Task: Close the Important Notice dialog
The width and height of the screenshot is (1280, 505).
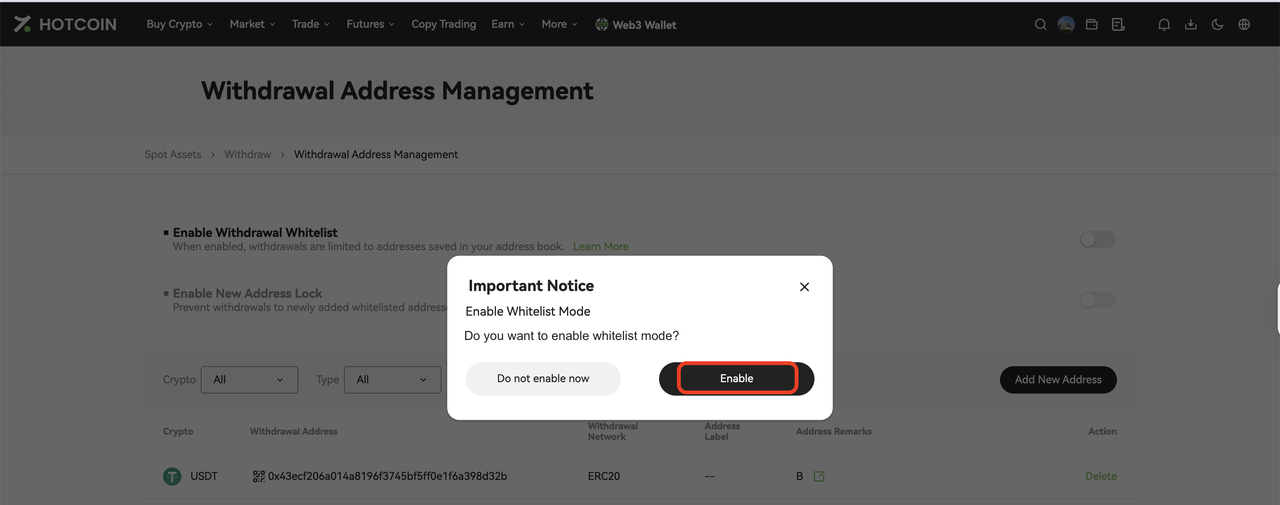Action: pyautogui.click(x=804, y=287)
